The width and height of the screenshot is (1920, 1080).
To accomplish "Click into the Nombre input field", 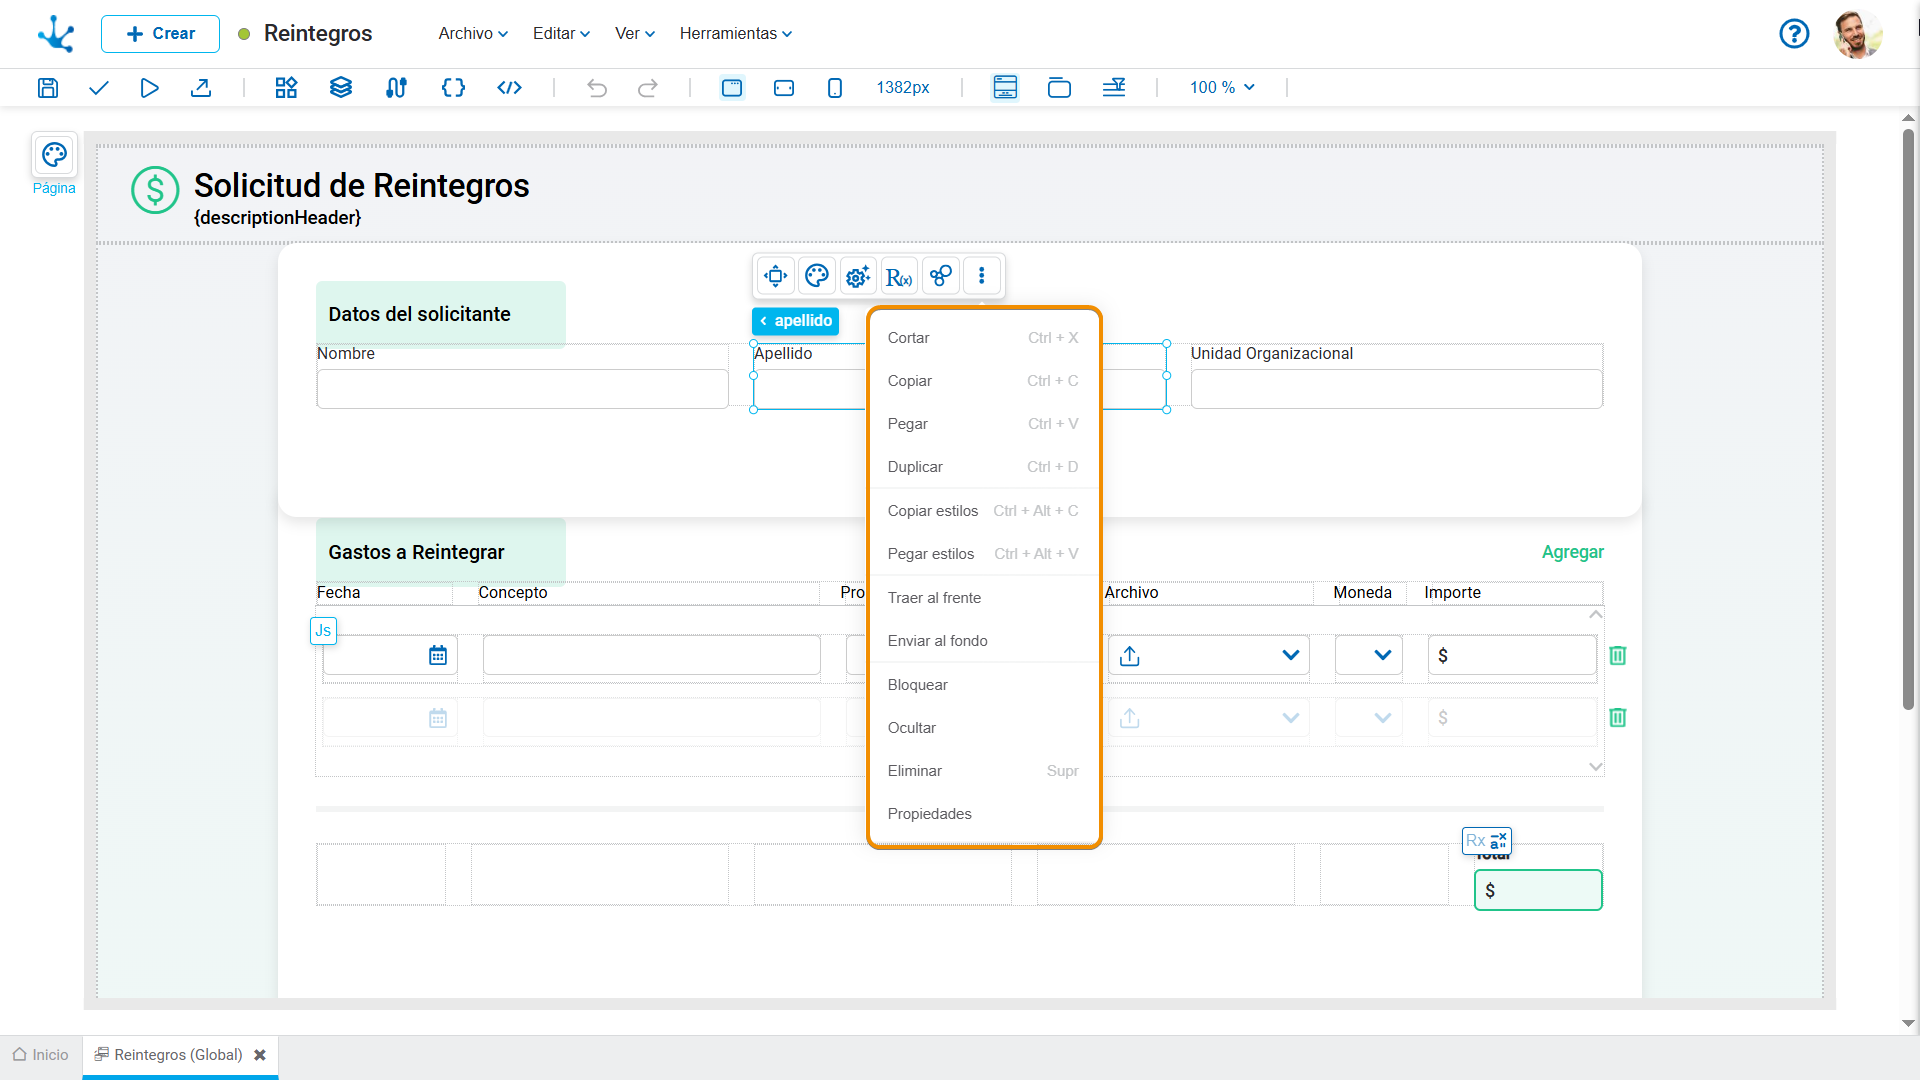I will pos(522,389).
